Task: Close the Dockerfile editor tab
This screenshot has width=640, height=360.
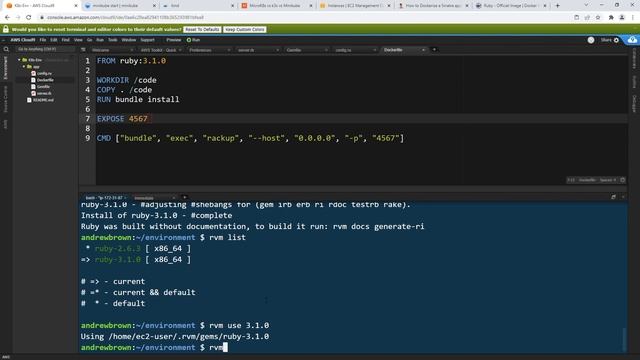Action: coord(423,50)
